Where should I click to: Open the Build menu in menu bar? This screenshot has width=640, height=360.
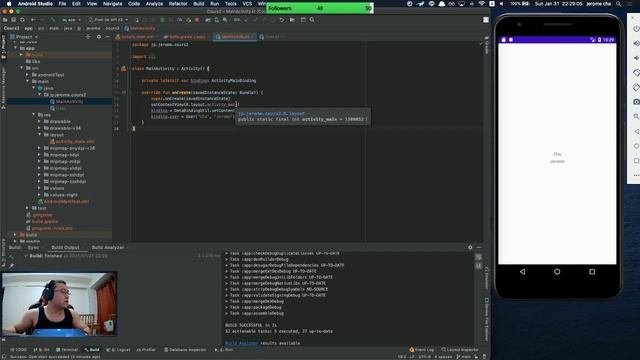198,4
